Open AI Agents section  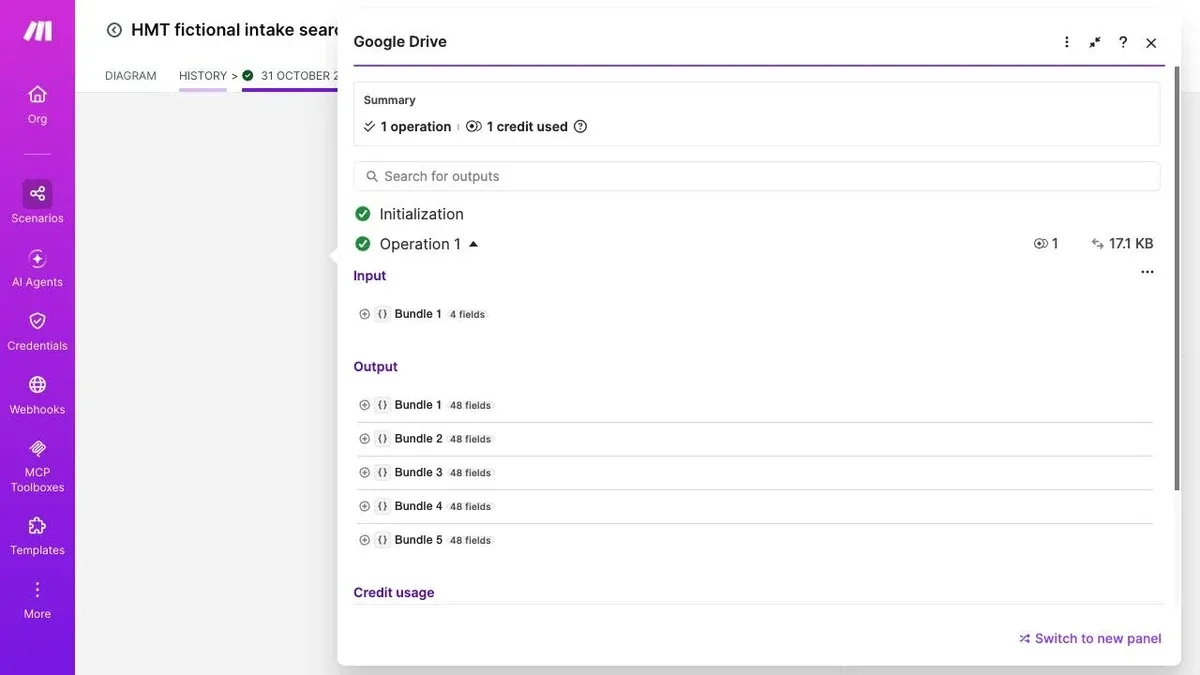(x=37, y=268)
